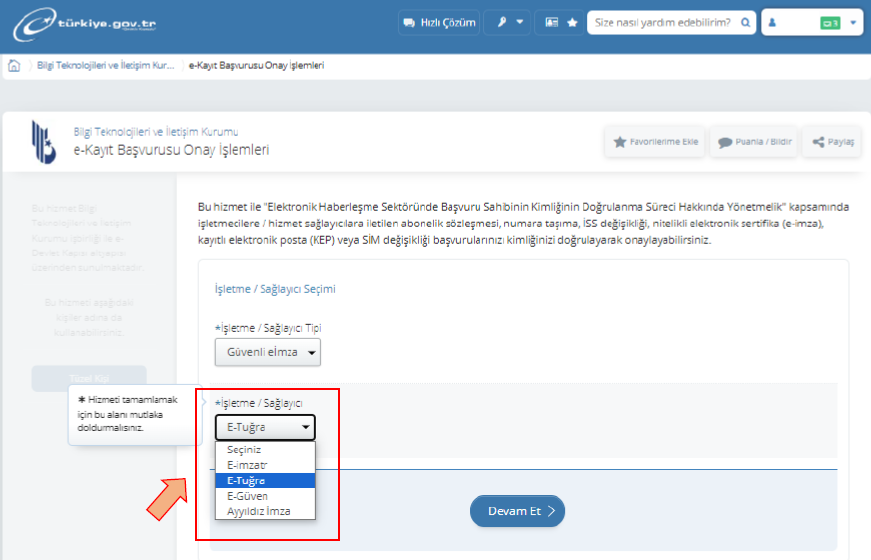This screenshot has height=560, width=871.
Task: Open the türkiye.gov.tr home logo
Action: point(84,24)
